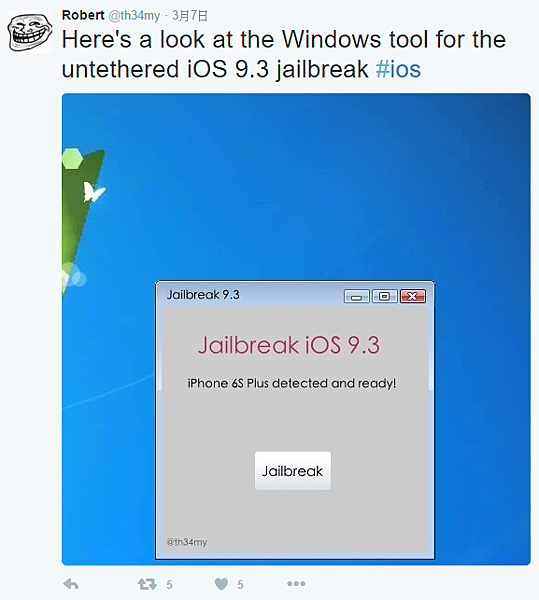Image resolution: width=539 pixels, height=600 pixels.
Task: Click the Jailbreak button in the tool
Action: point(293,471)
